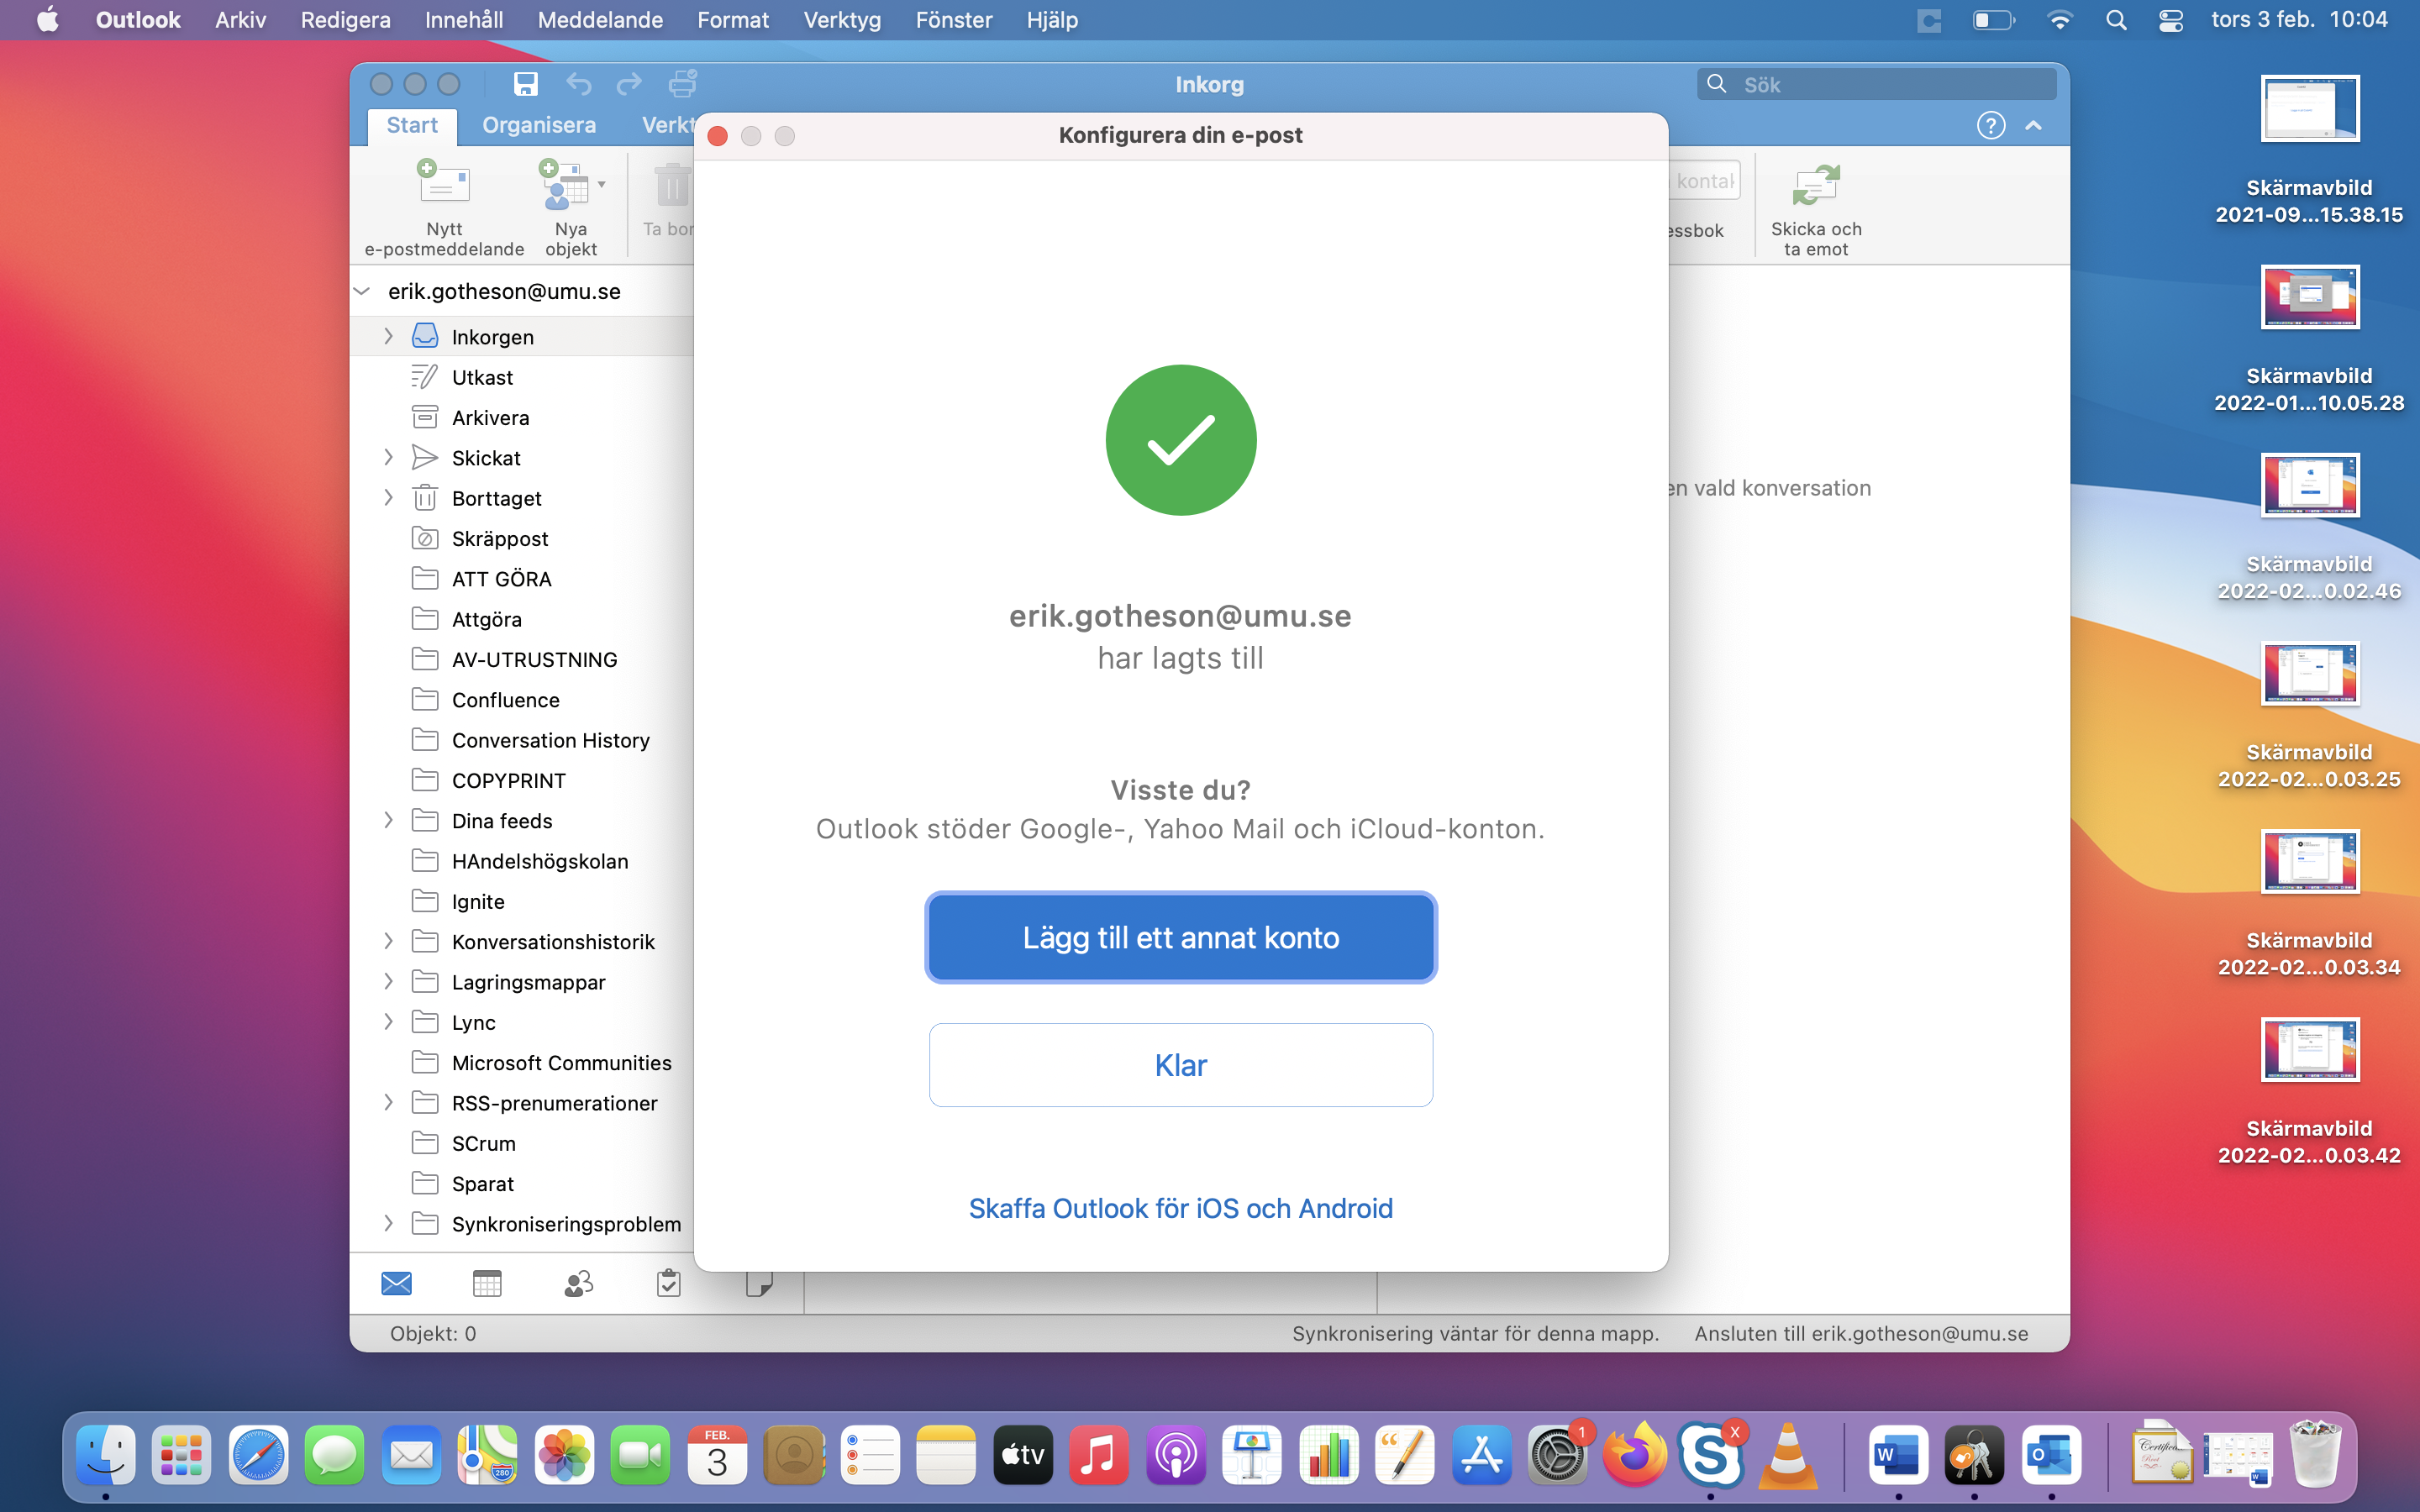Image resolution: width=2420 pixels, height=1512 pixels.
Task: Create a new e-mail with Nytt e-postmeddelande
Action: [444, 208]
